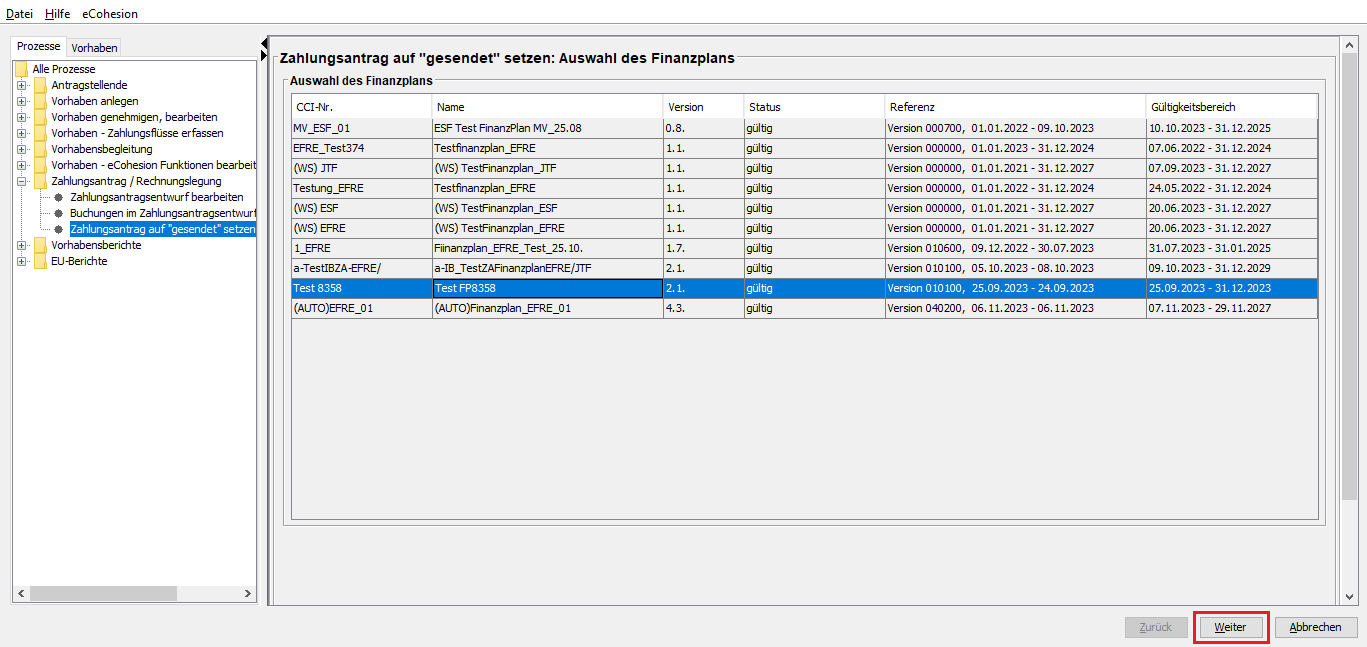Click the Alle Prozesse folder icon
Viewport: 1367px width, 647px height.
tap(21, 69)
